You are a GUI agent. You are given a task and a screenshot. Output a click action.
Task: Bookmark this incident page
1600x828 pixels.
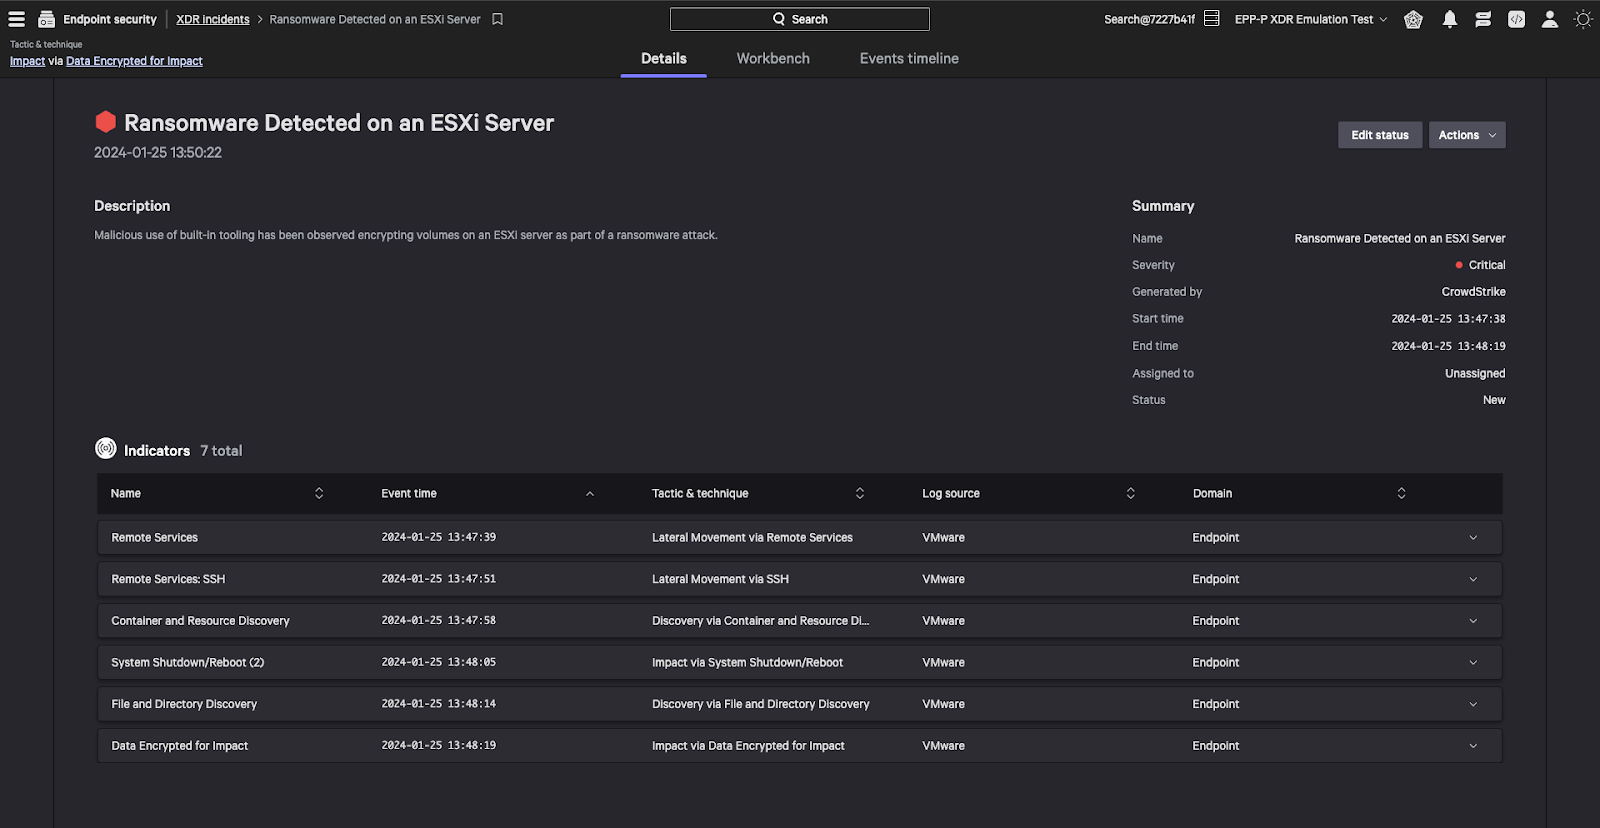click(x=497, y=19)
